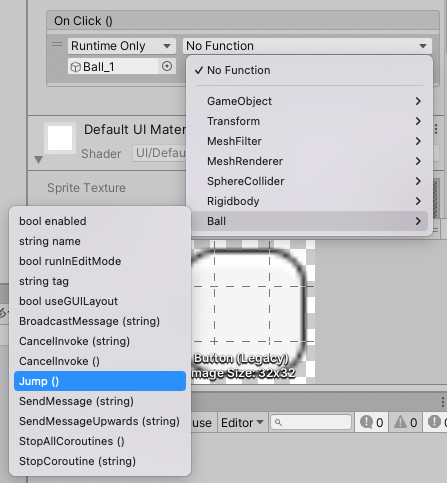Select SendMessage (string) function
The width and height of the screenshot is (447, 483).
pos(100,401)
